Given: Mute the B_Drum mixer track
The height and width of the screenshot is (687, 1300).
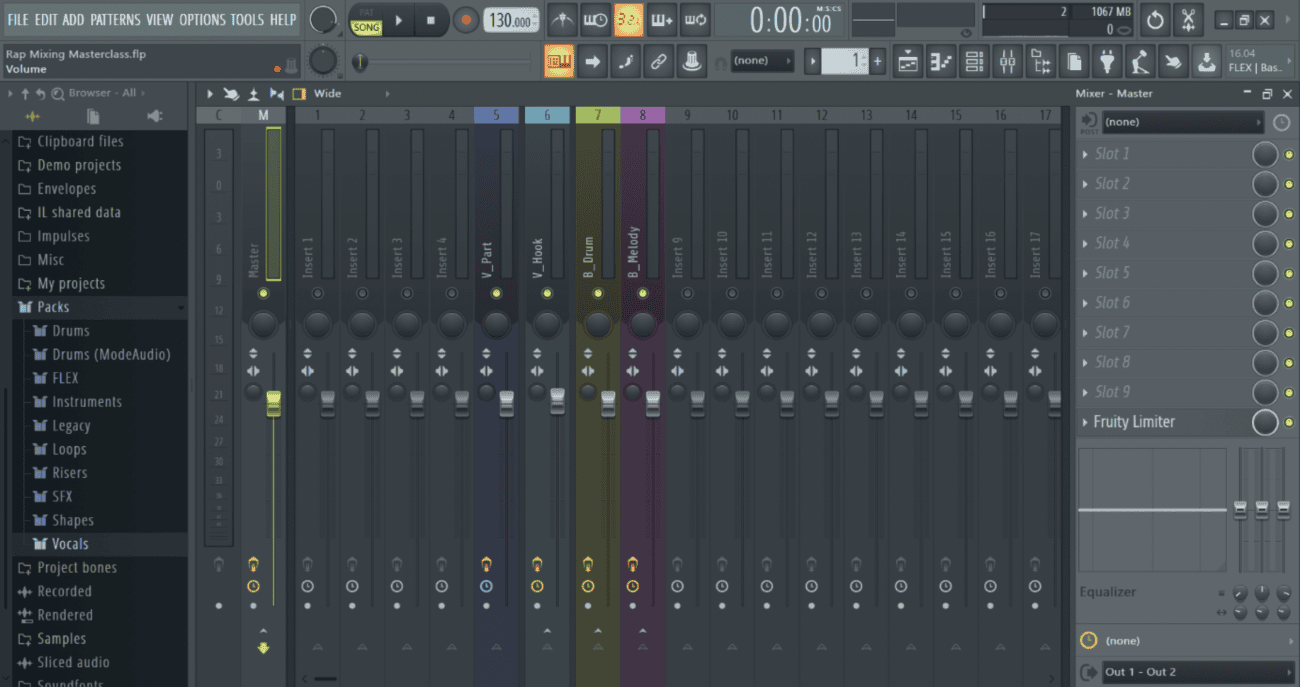Looking at the screenshot, I should pyautogui.click(x=597, y=294).
